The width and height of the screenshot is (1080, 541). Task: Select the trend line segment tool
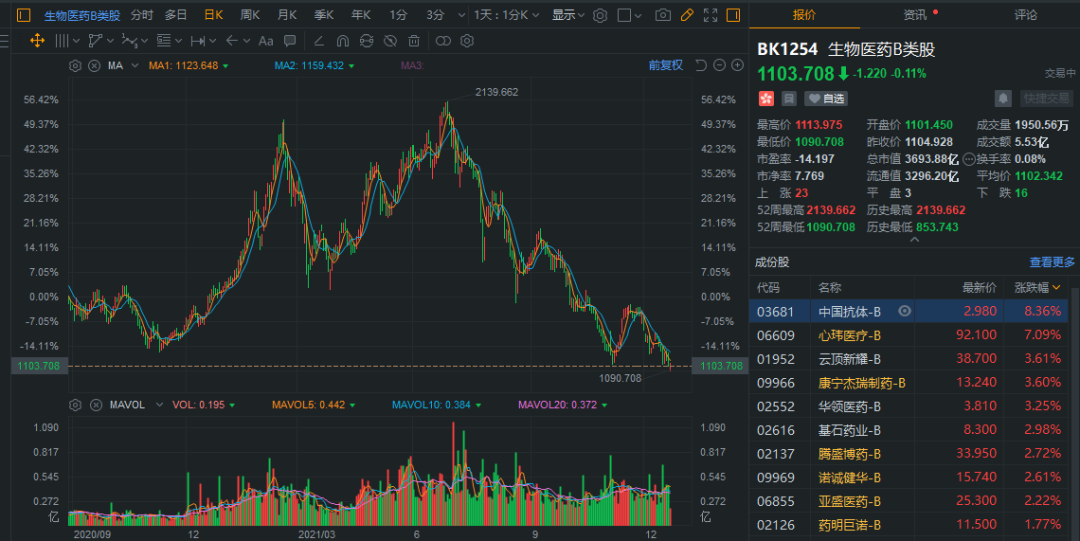tap(95, 41)
